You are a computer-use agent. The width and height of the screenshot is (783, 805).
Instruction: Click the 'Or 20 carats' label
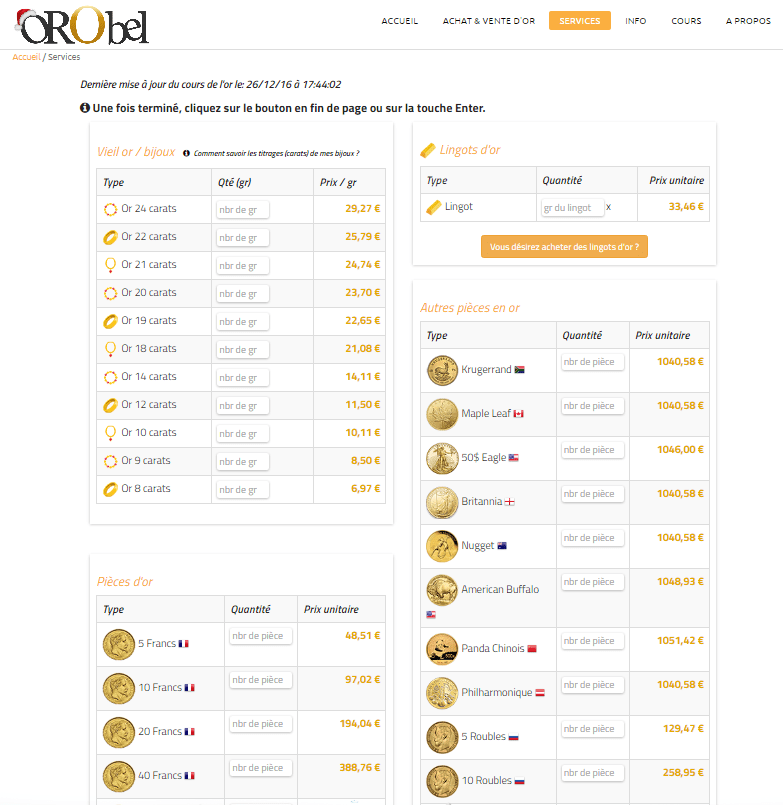[149, 292]
